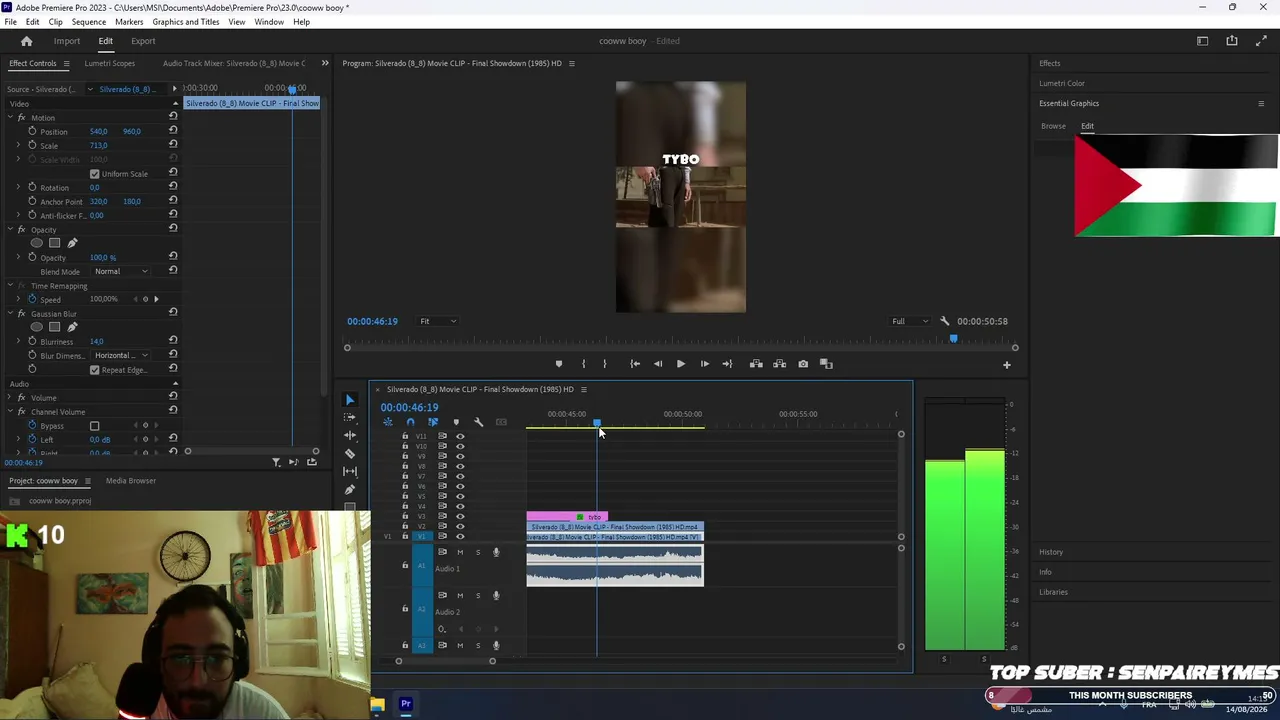1280x720 pixels.
Task: Toggle insert sequence as nest icon in timeline
Action: tap(388, 422)
